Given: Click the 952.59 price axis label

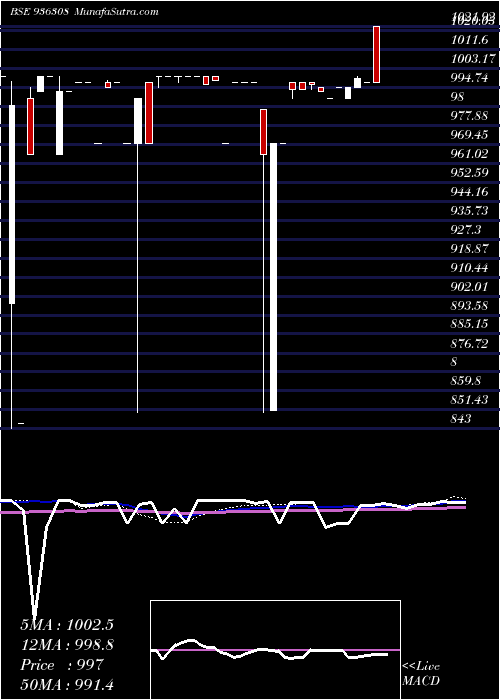Looking at the screenshot, I should [469, 172].
